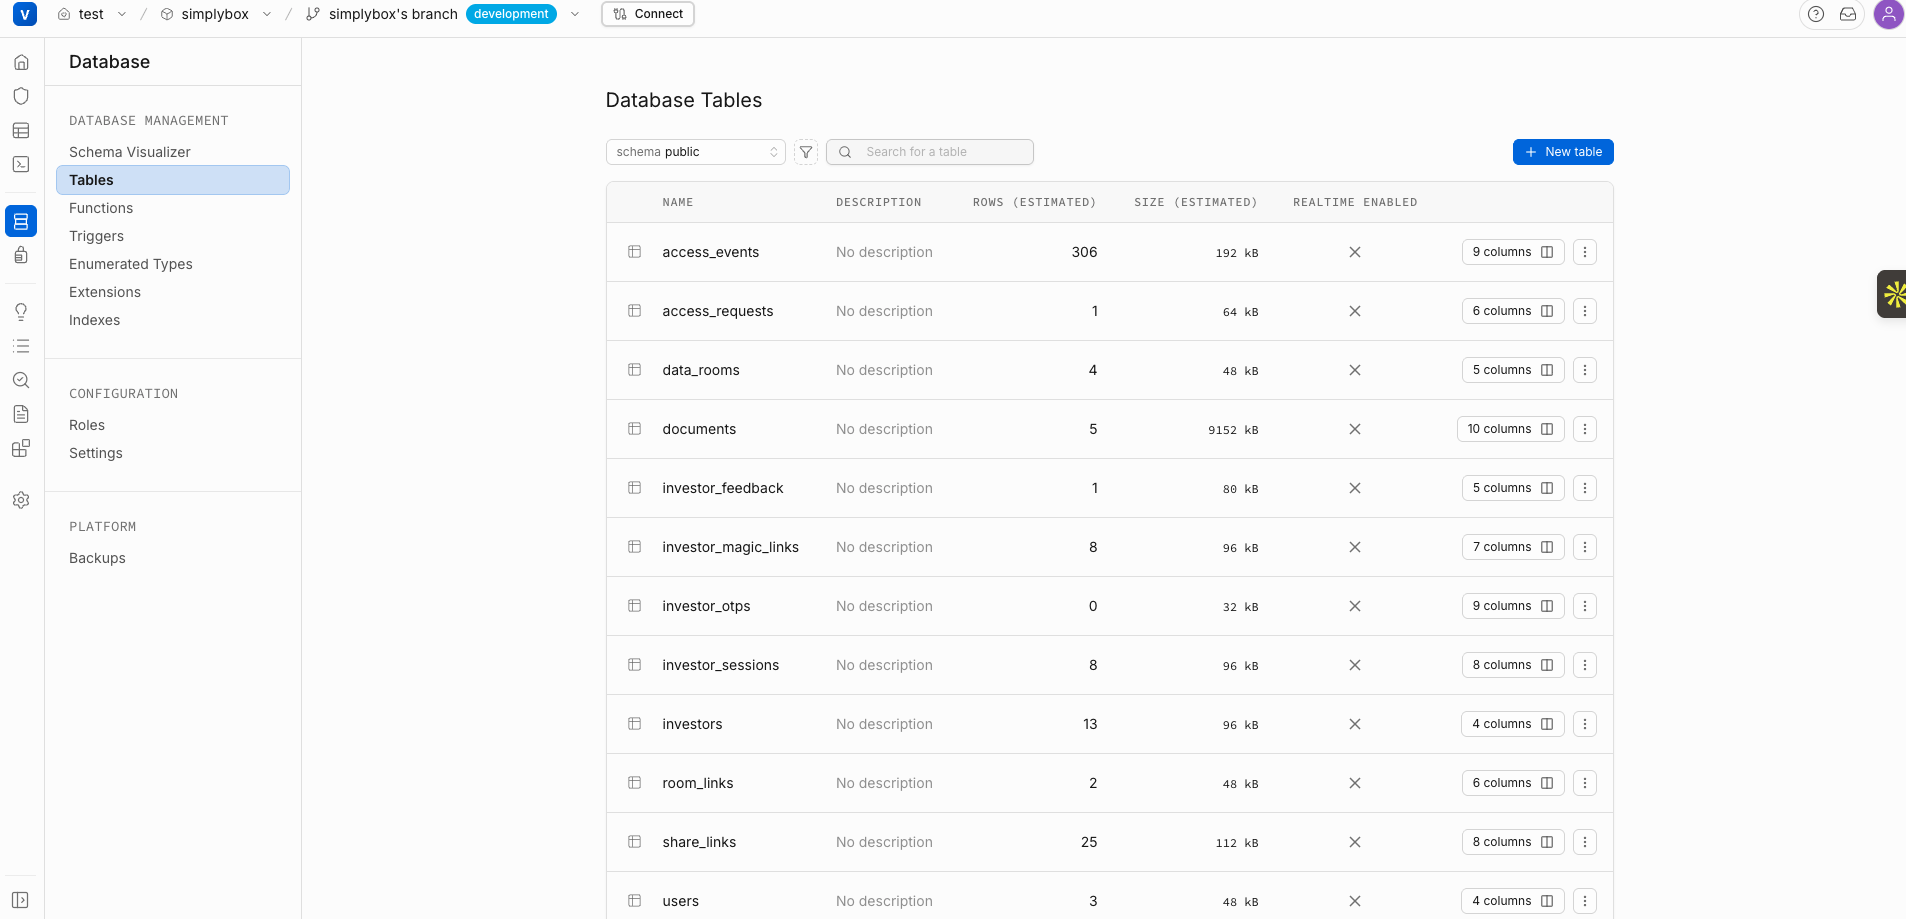Click the development branch badge

pos(511,14)
